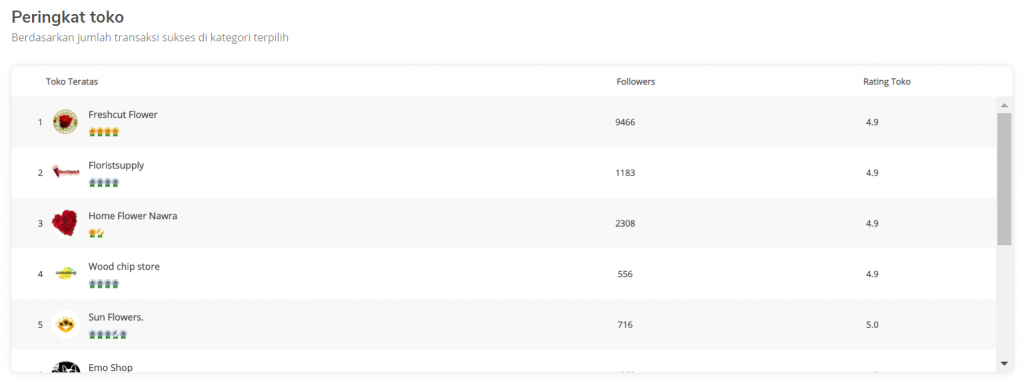Click the Wood chip store yellow logo
This screenshot has width=1024, height=387.
[65, 273]
